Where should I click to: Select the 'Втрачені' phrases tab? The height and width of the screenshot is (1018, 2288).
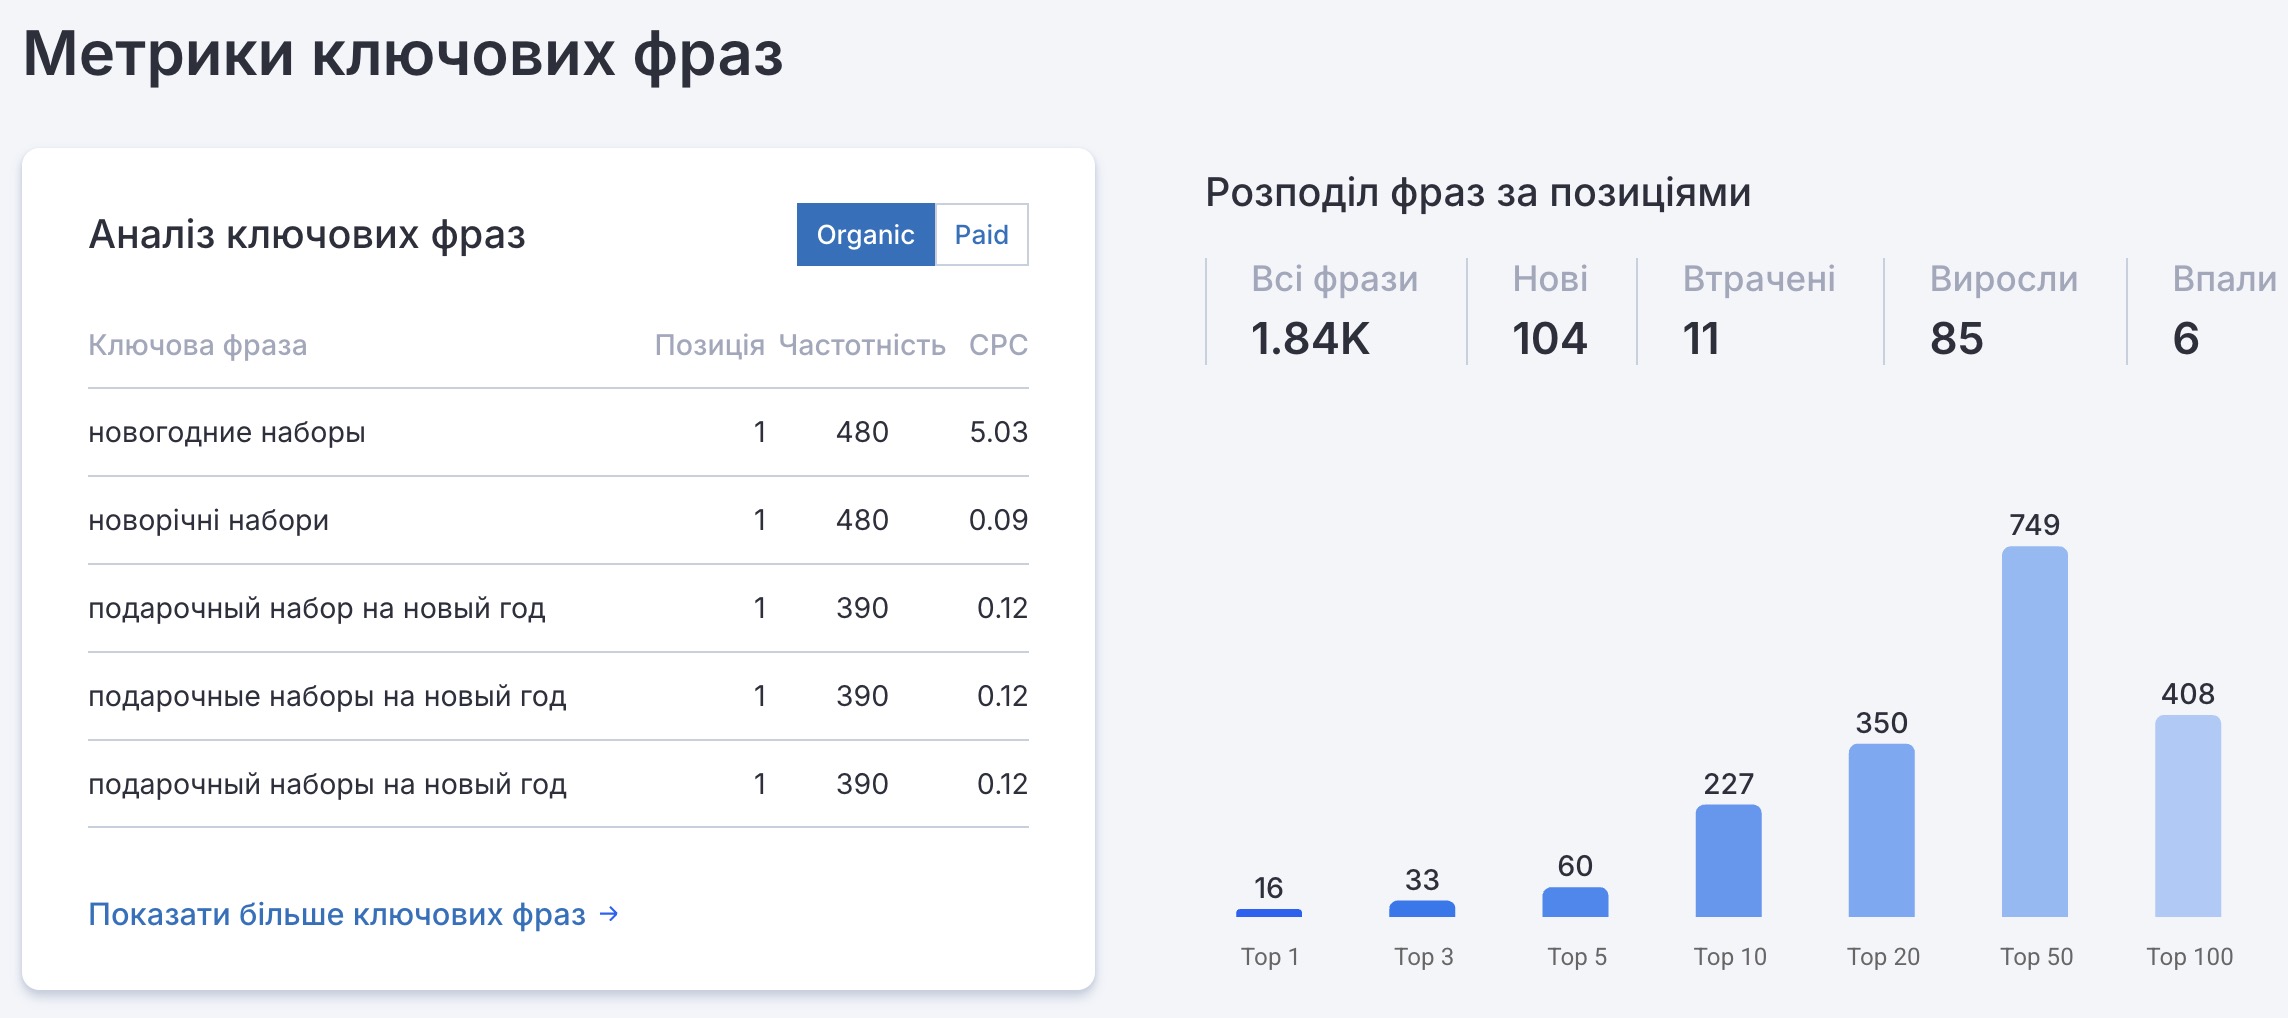click(1758, 310)
